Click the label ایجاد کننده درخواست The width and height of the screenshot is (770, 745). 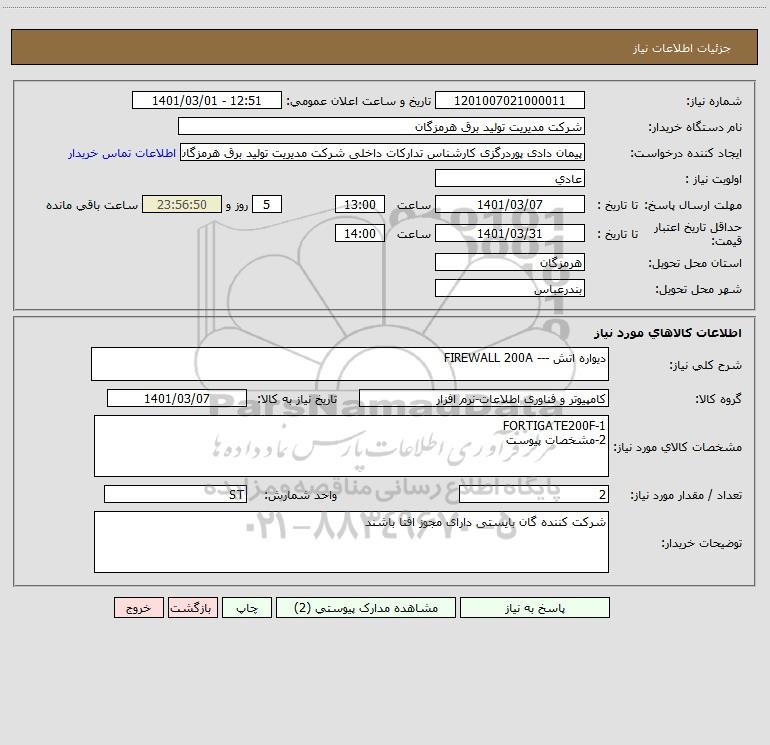(686, 153)
